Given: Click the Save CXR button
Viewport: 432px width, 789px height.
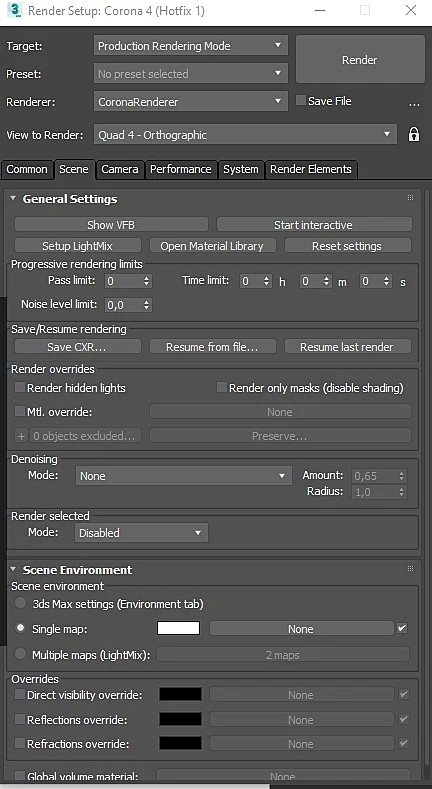Looking at the screenshot, I should [x=78, y=347].
